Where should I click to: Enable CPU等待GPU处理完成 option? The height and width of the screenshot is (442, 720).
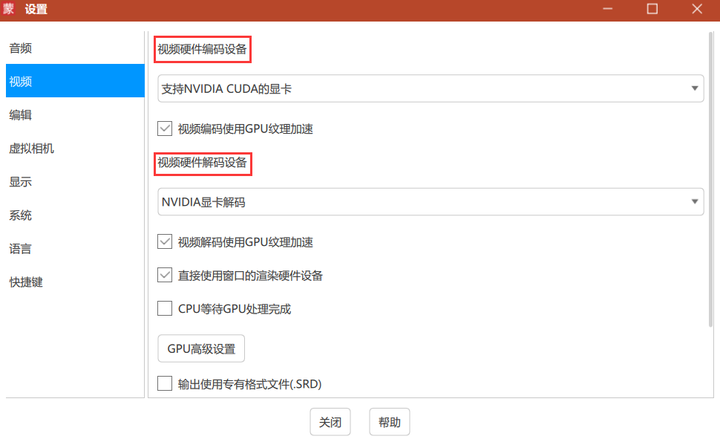click(166, 309)
